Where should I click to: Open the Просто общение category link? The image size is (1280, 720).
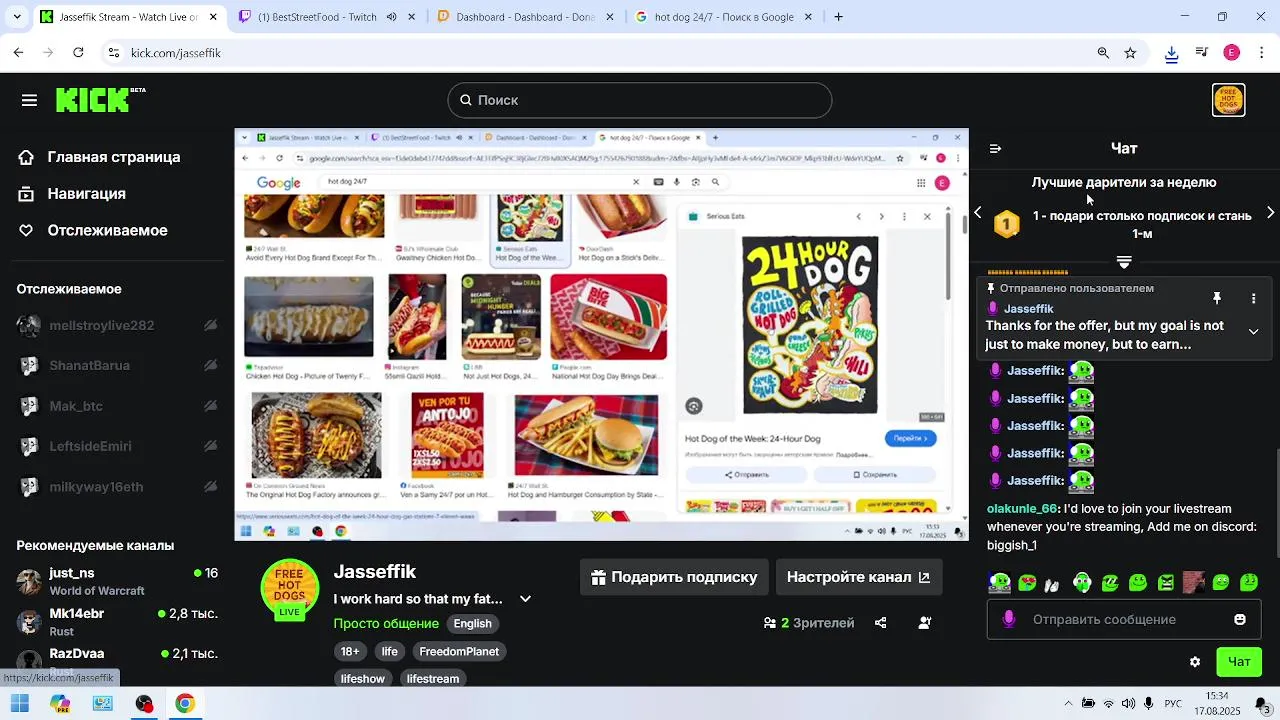[386, 623]
